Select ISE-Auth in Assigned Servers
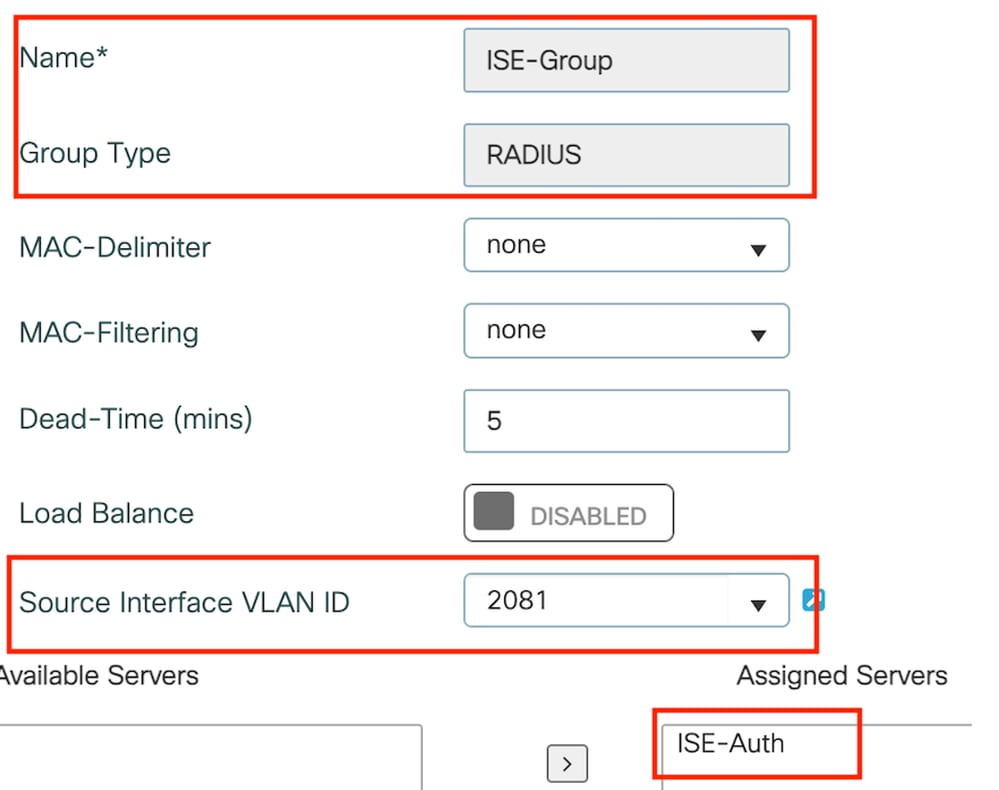The width and height of the screenshot is (999, 790). pos(730,743)
